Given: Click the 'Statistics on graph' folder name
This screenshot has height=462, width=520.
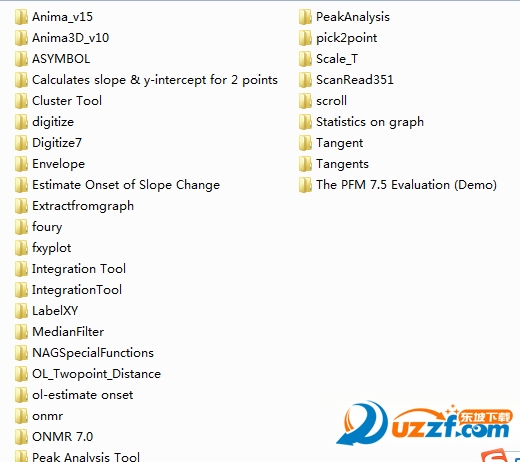Looking at the screenshot, I should [370, 122].
